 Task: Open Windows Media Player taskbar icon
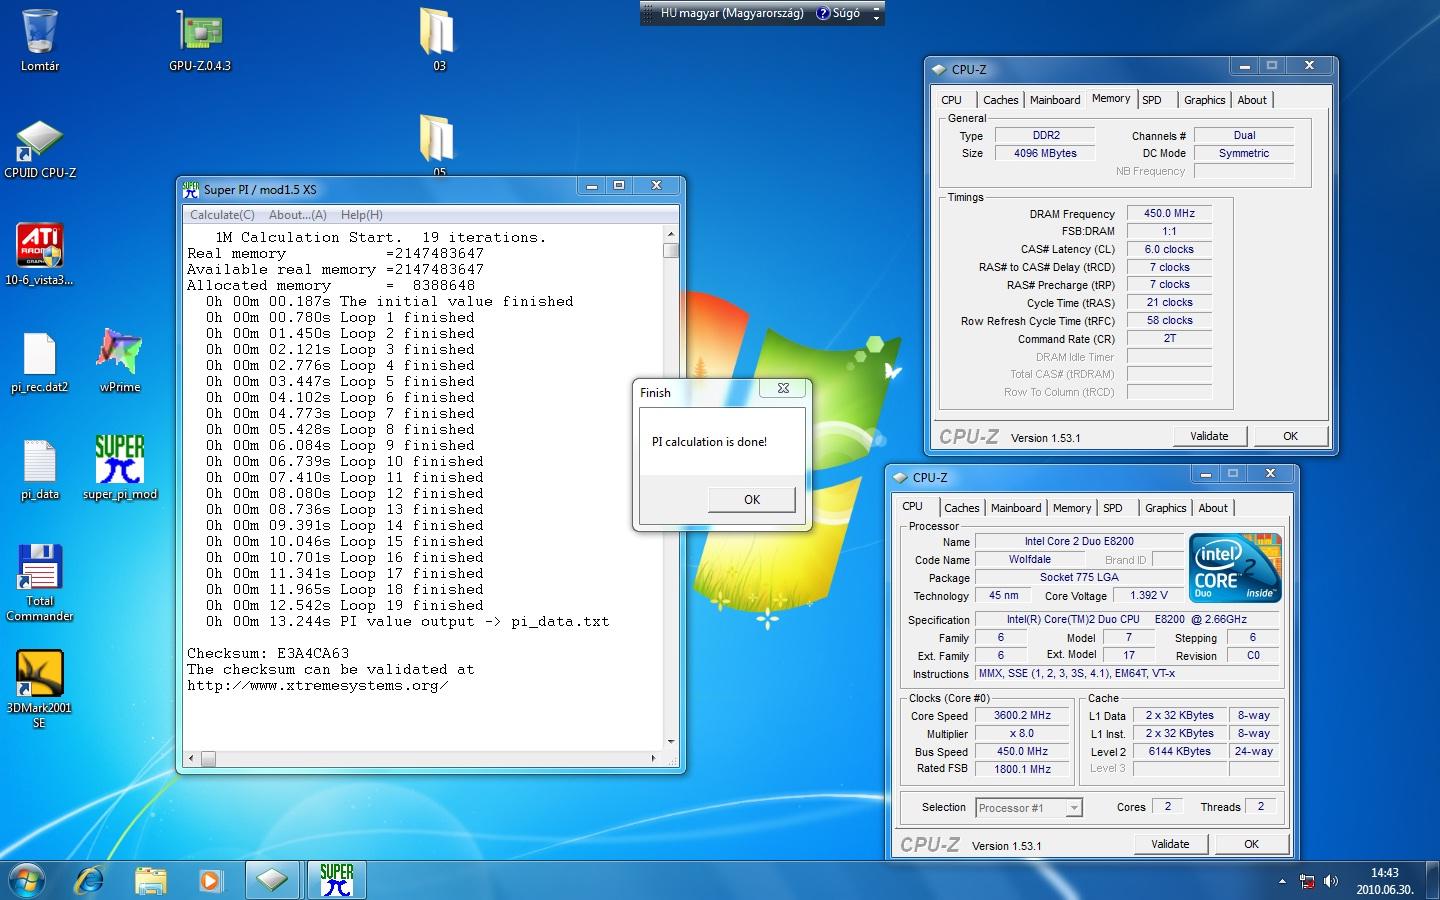click(210, 880)
